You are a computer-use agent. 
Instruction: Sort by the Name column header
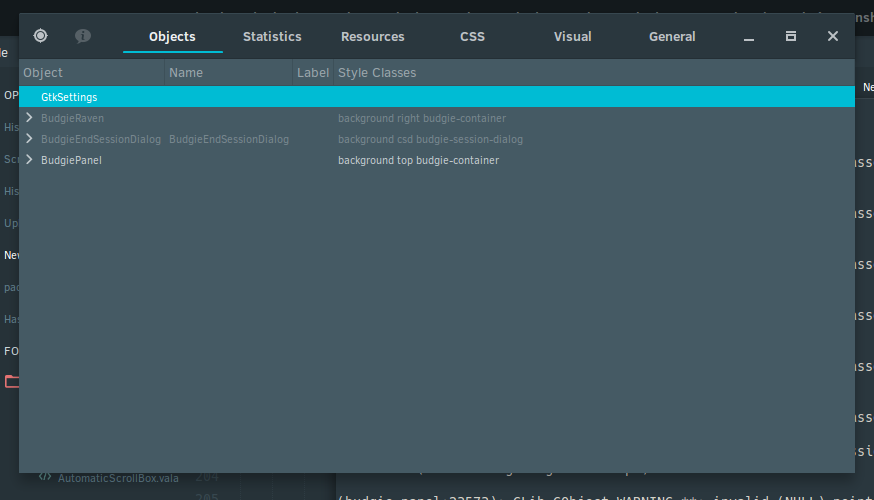coord(229,73)
